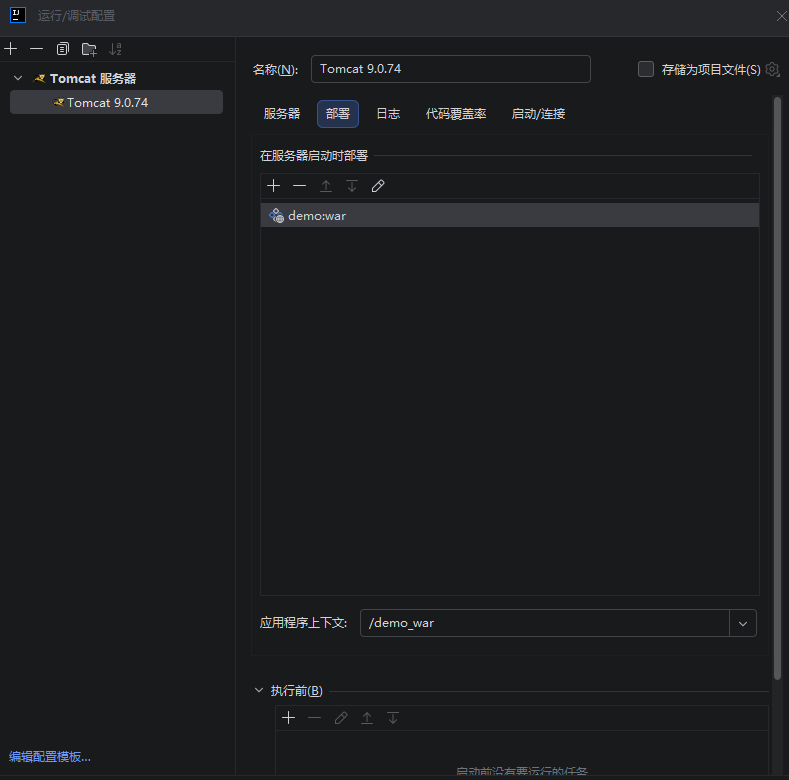Edit the before-launch task
Image resolution: width=789 pixels, height=780 pixels.
click(341, 718)
